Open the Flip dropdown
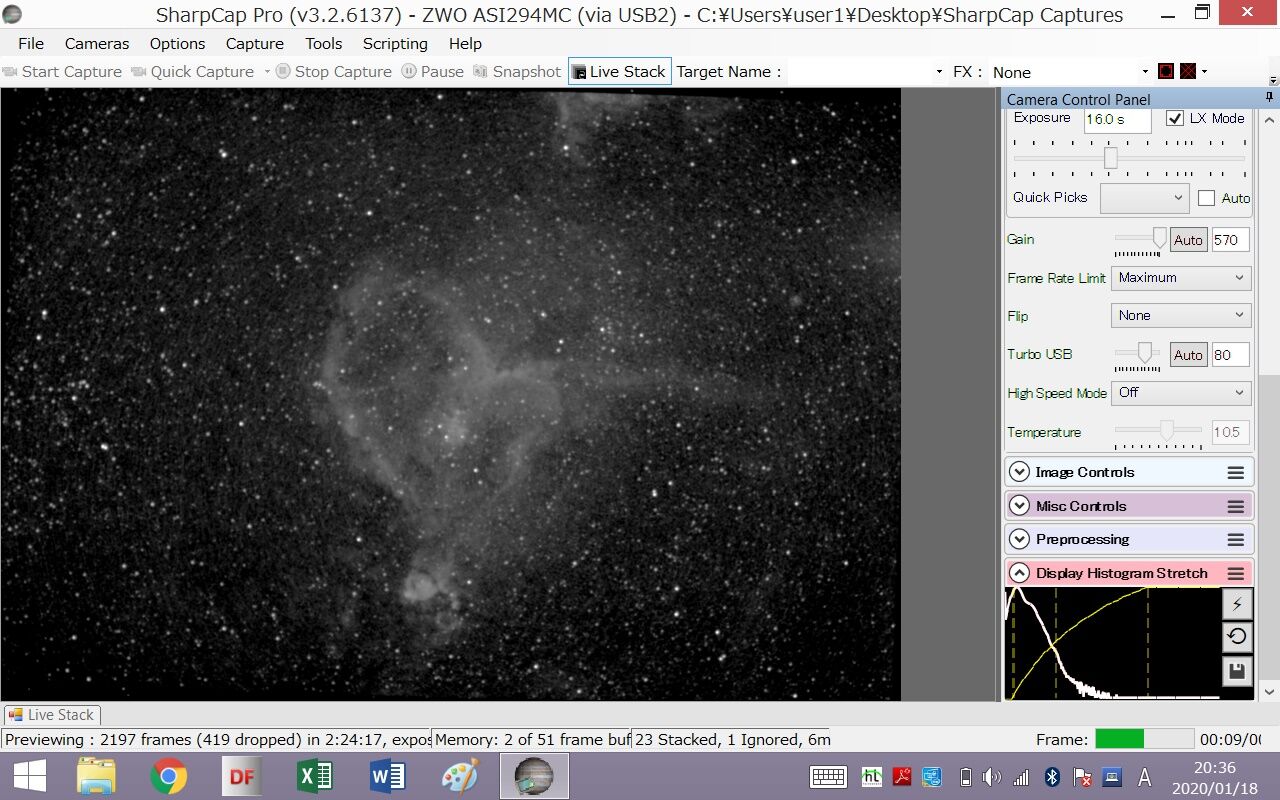Screen dimensions: 1280x800 point(1180,316)
